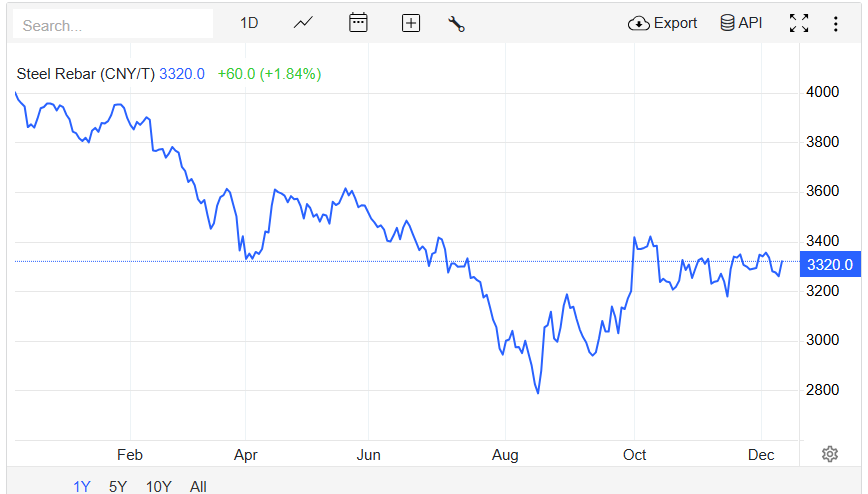Viewport: 868px width, 494px height.
Task: Open the wrench chart tools
Action: point(457,24)
